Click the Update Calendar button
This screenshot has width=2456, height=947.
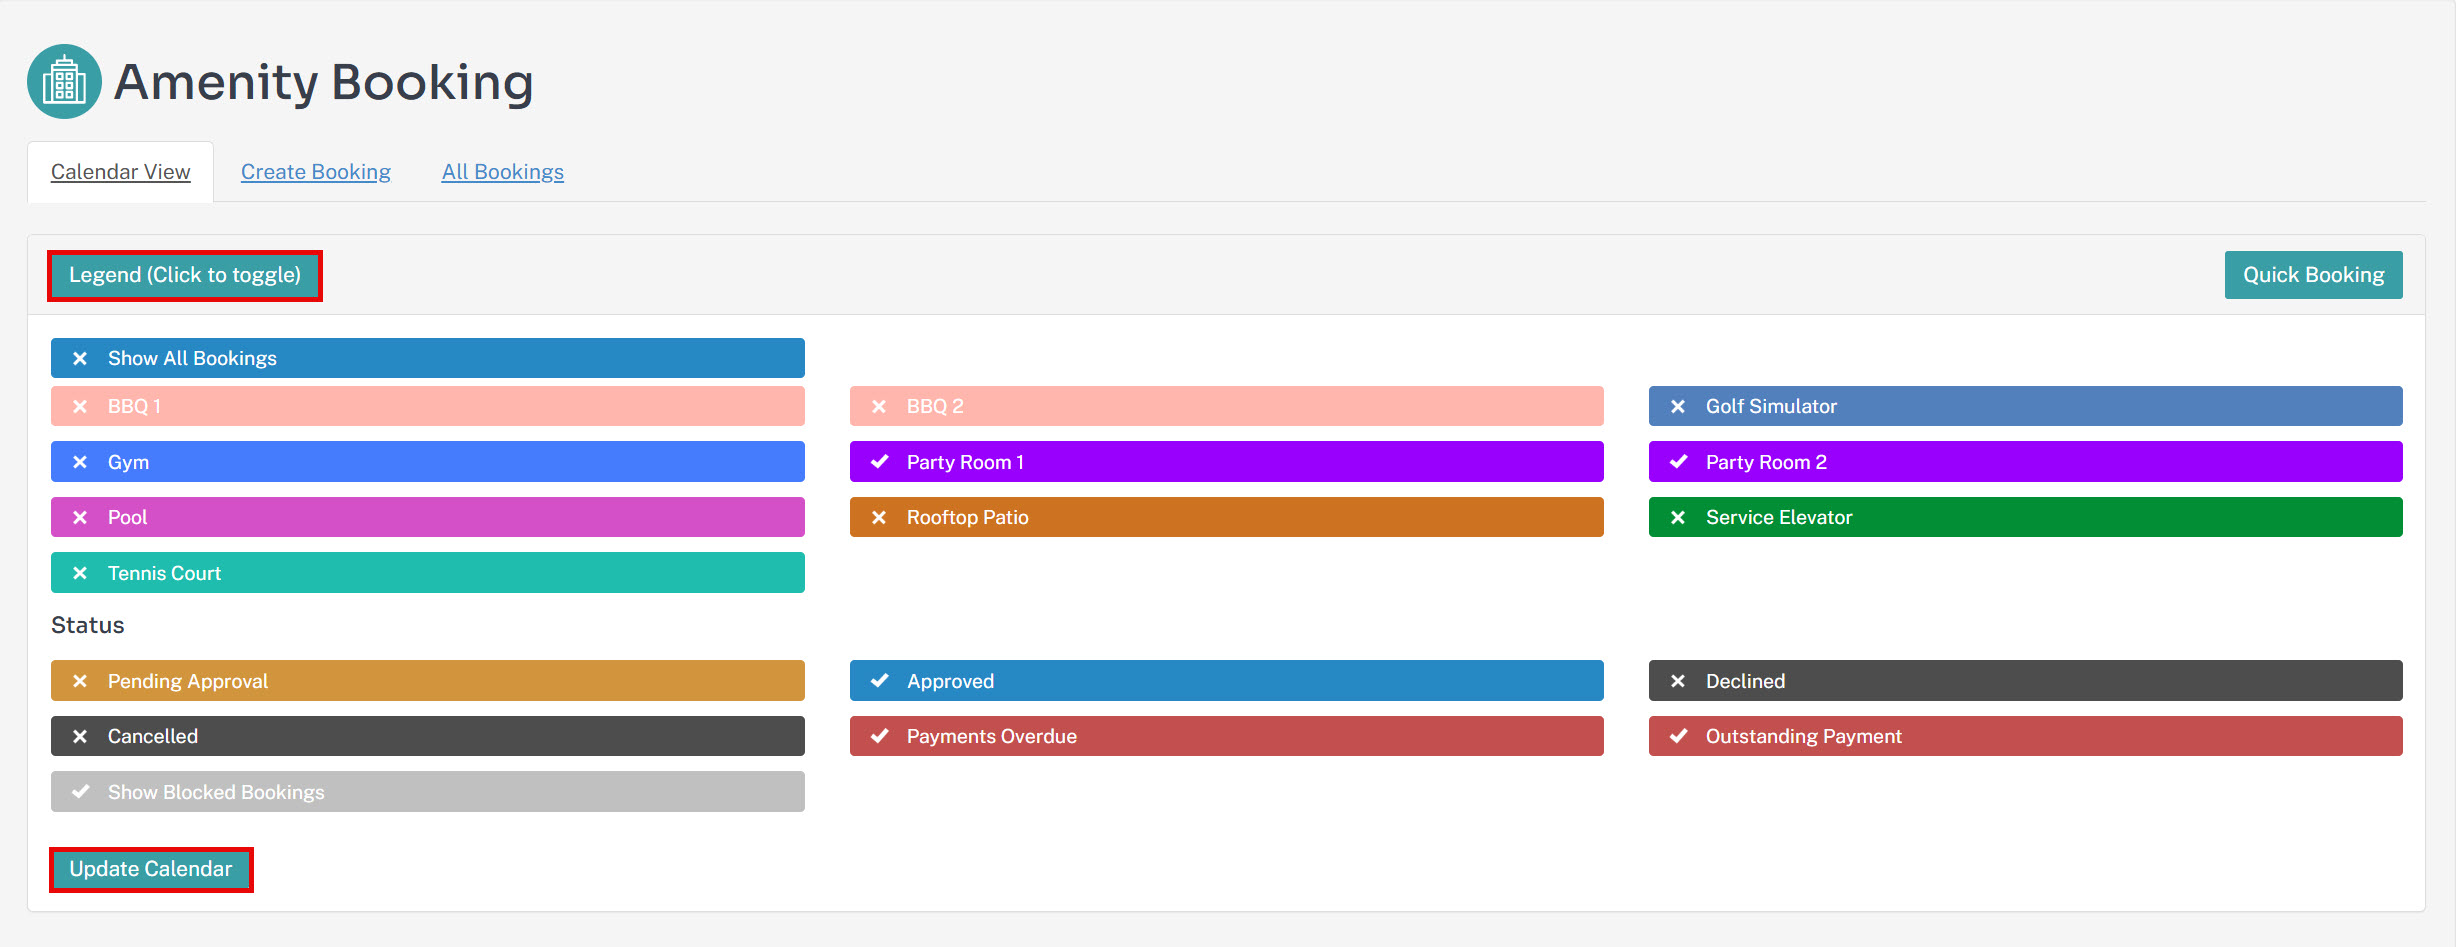[151, 869]
